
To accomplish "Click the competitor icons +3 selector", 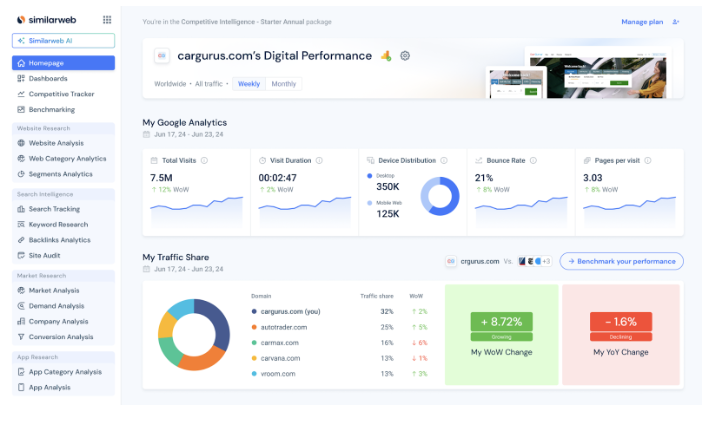I will pyautogui.click(x=535, y=261).
